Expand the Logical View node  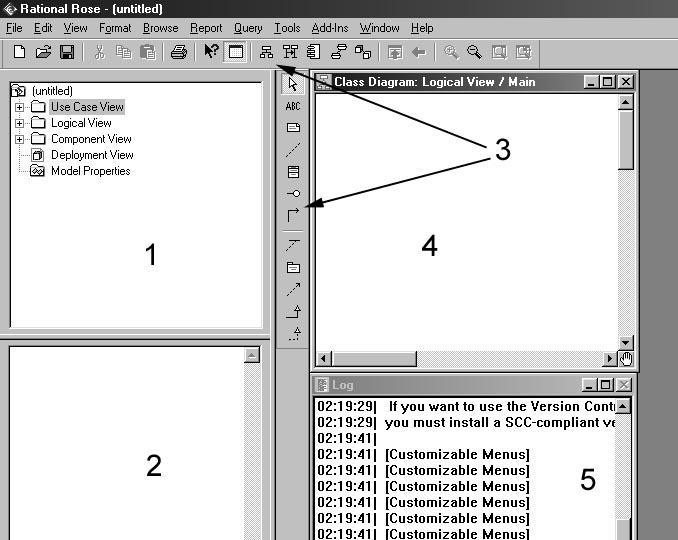coord(19,123)
